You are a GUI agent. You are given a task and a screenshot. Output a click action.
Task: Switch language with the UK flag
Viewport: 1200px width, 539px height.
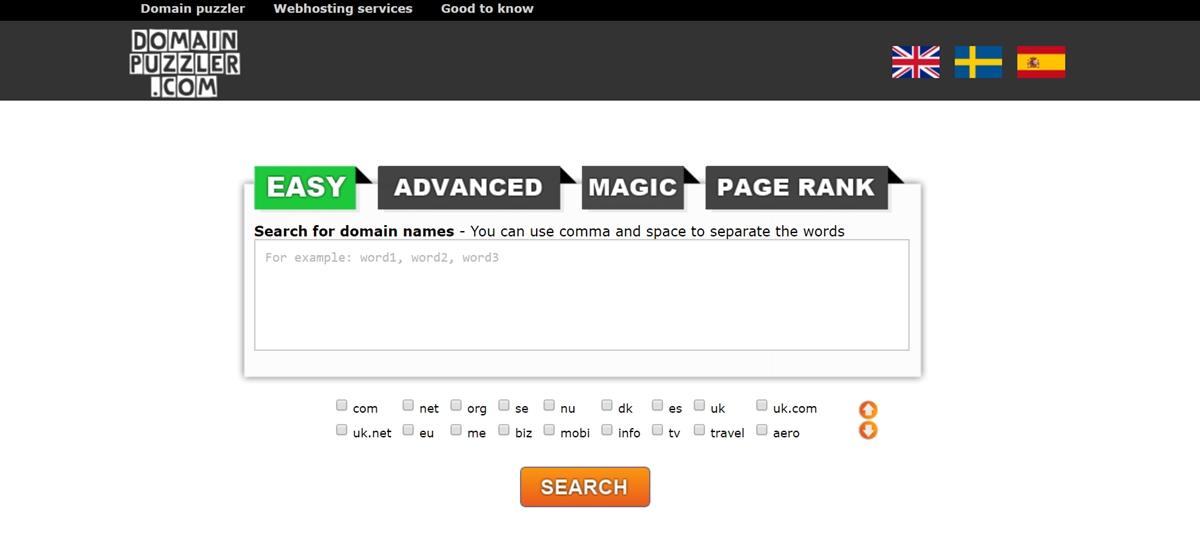point(916,62)
